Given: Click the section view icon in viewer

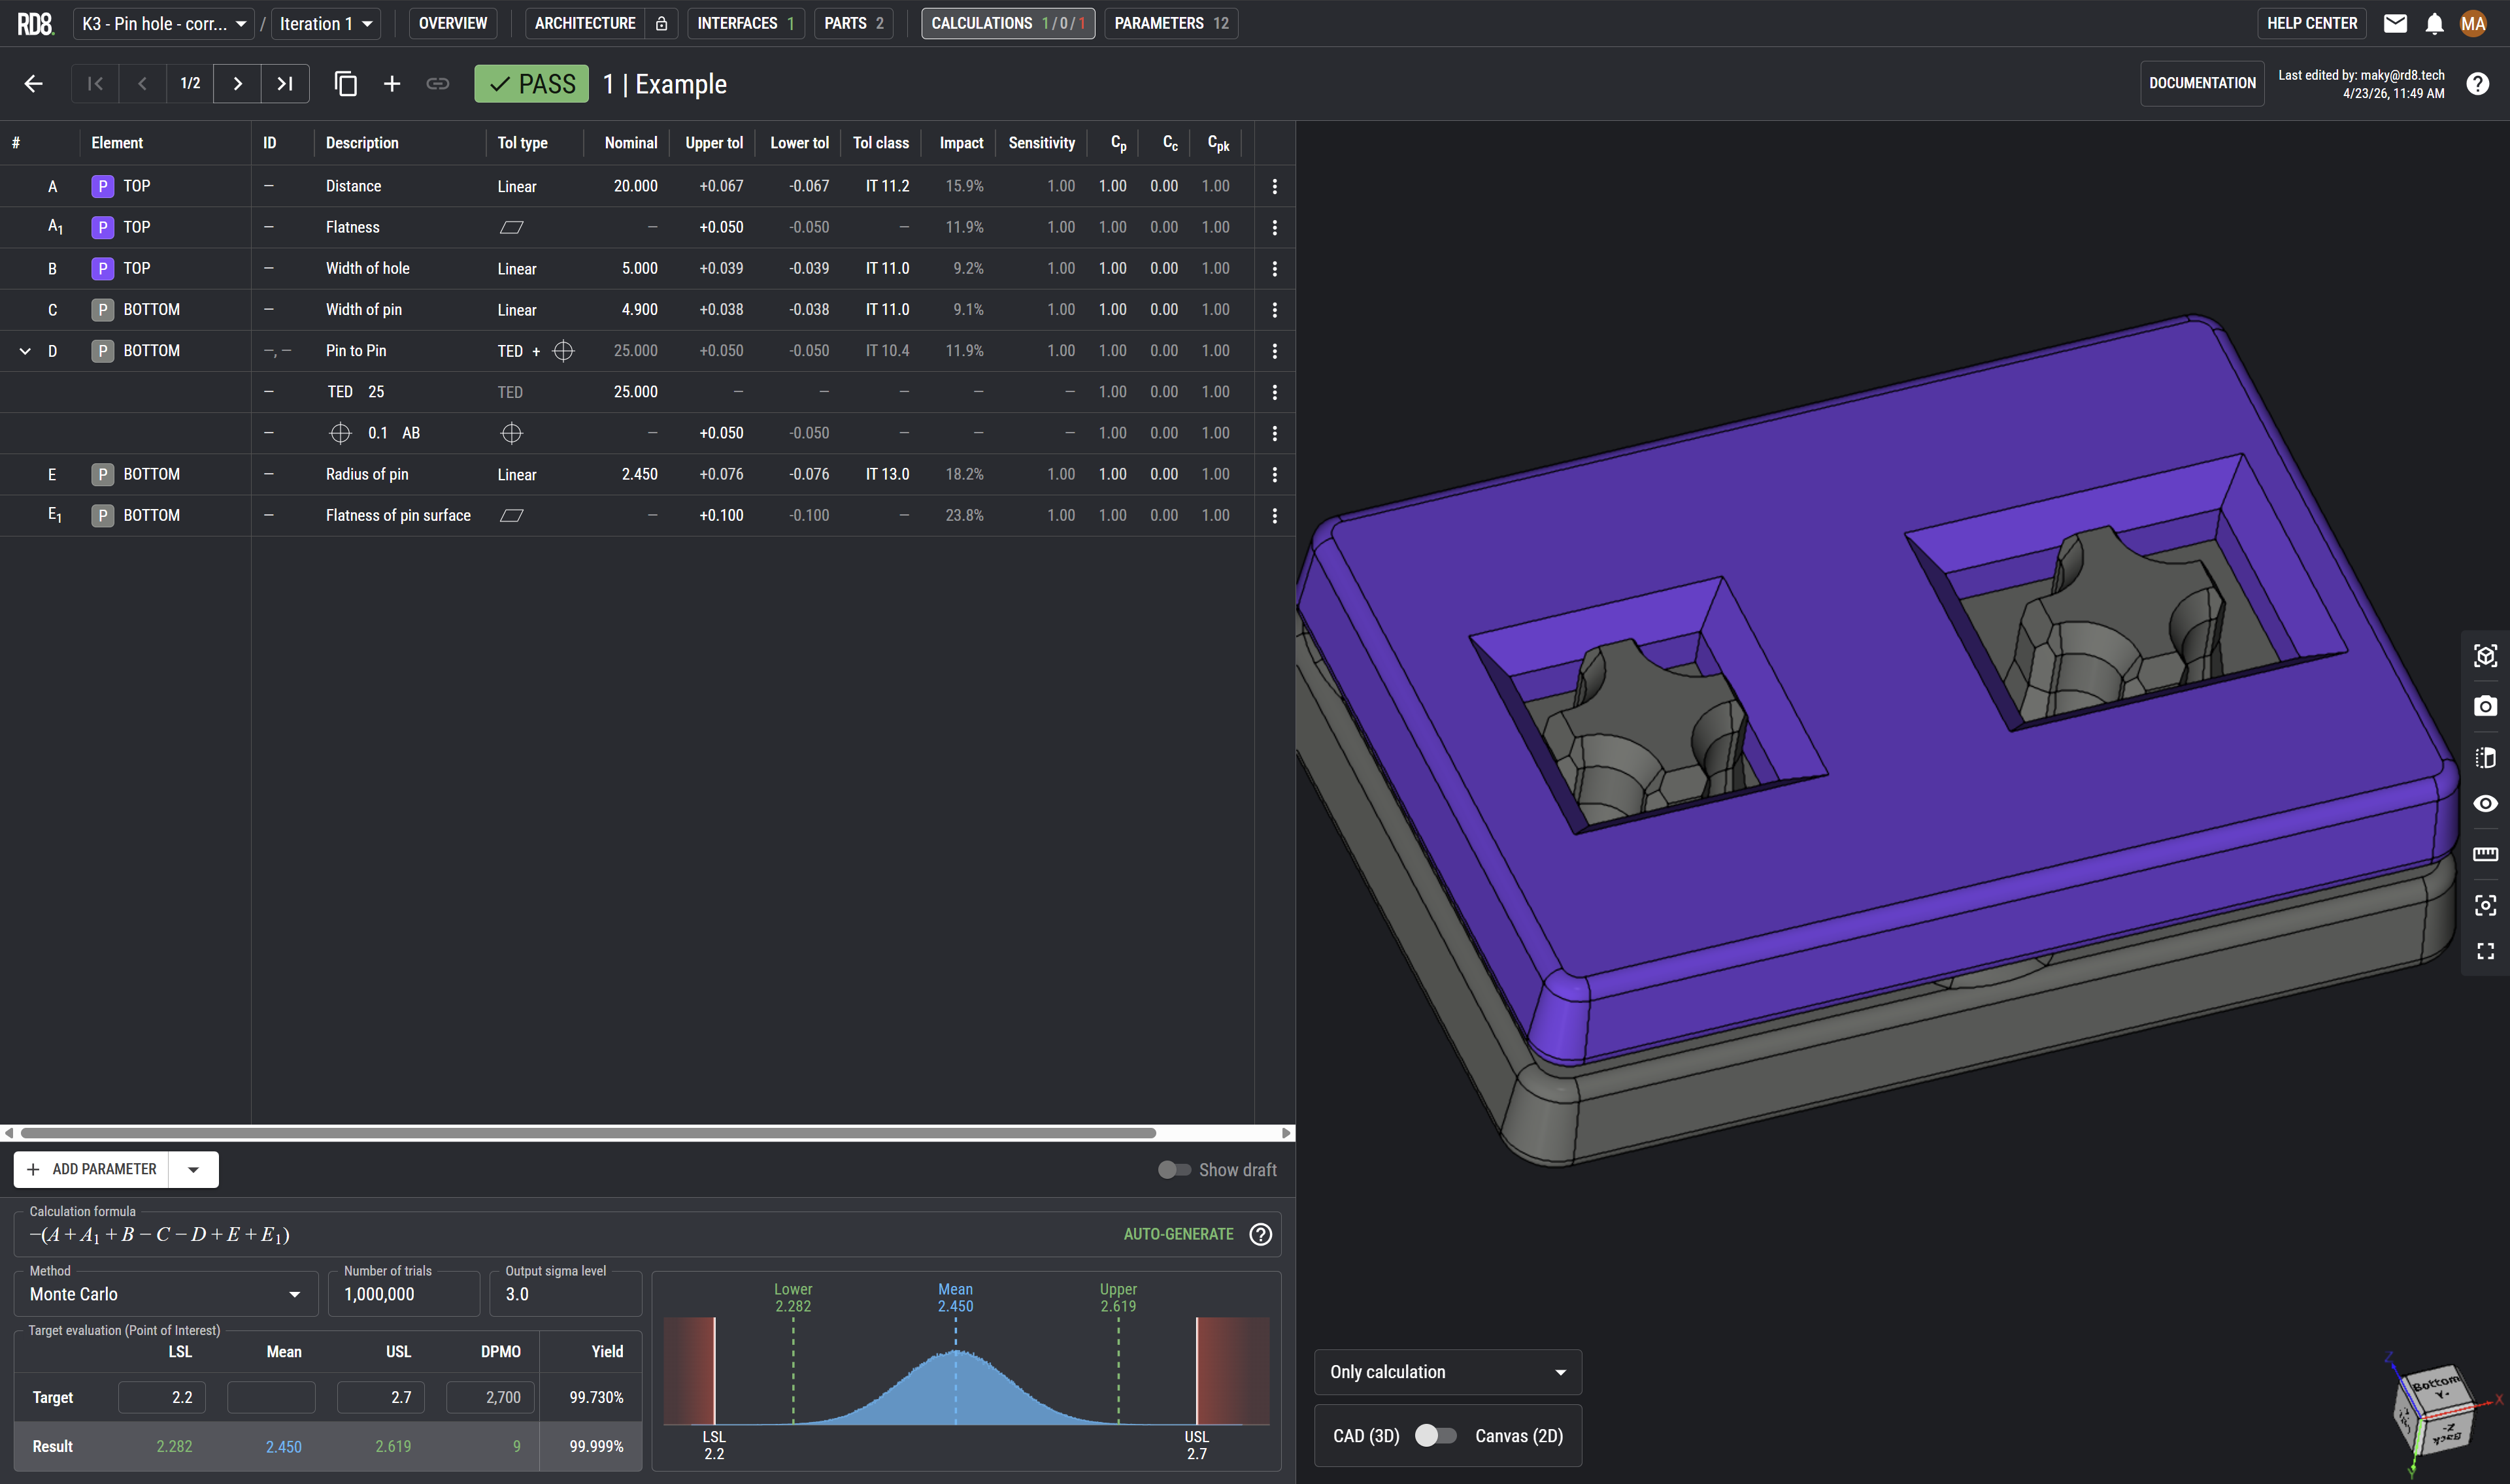Looking at the screenshot, I should tap(2485, 757).
